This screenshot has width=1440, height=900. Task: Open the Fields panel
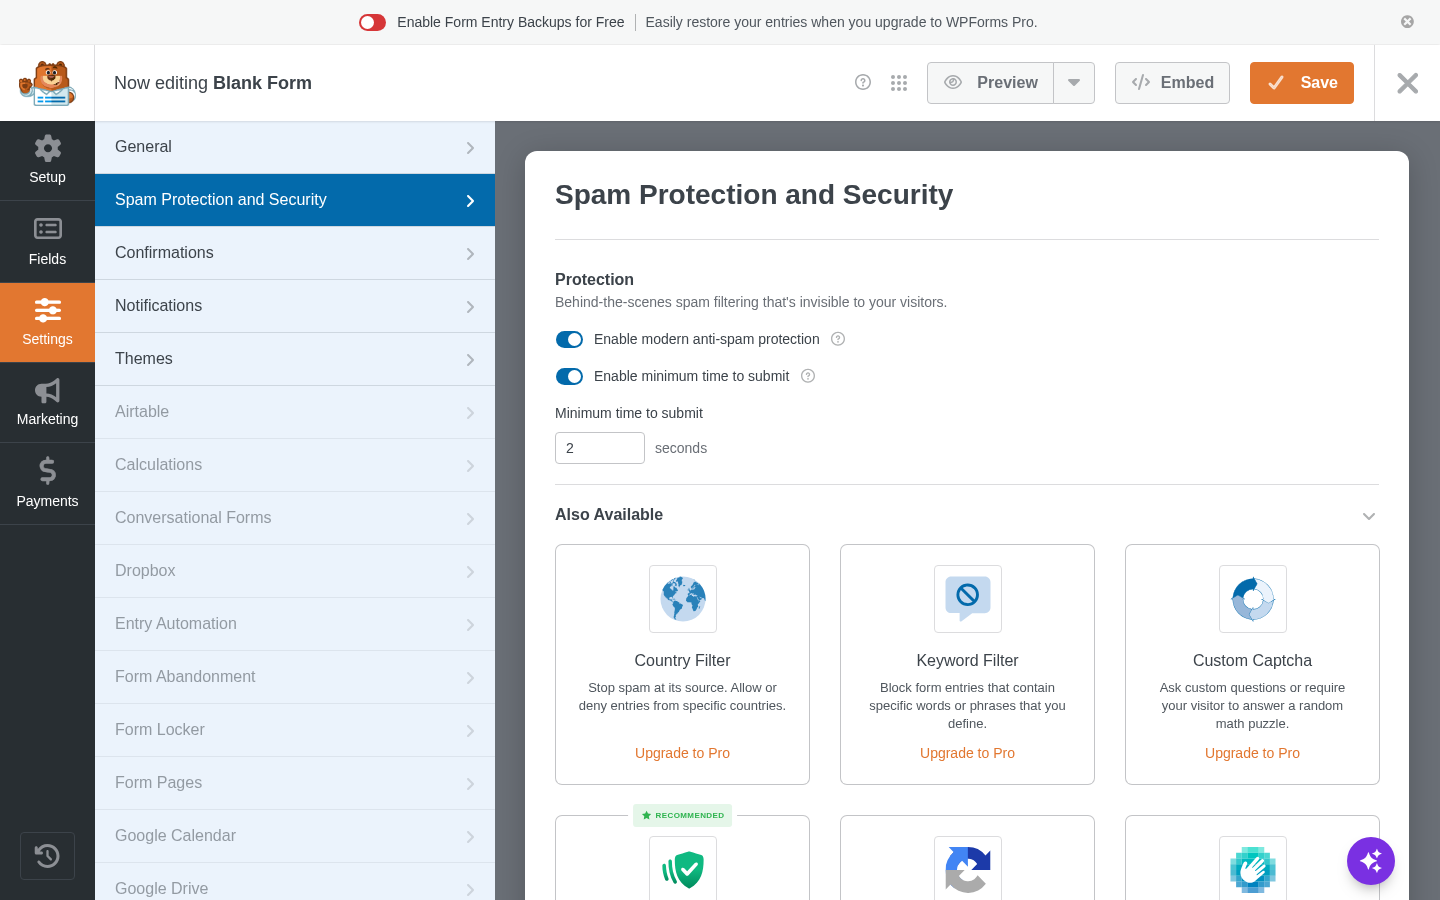pos(47,242)
